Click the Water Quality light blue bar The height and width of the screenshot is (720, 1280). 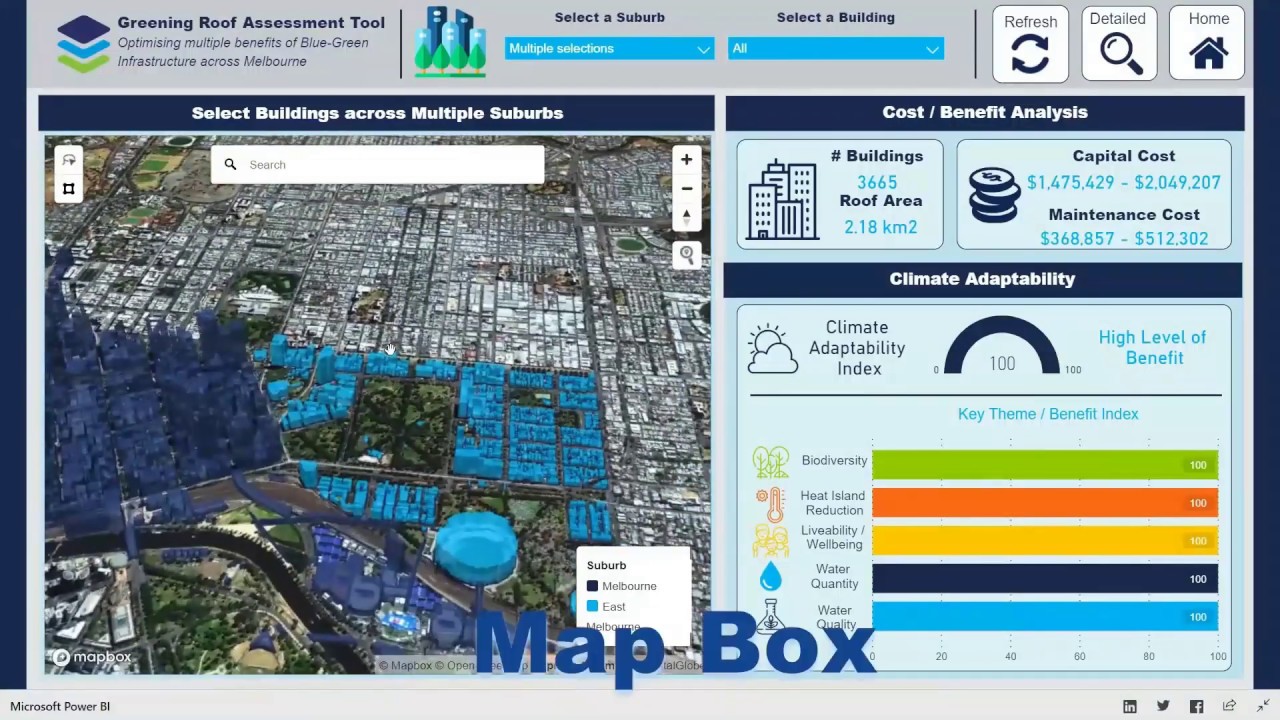(1045, 616)
